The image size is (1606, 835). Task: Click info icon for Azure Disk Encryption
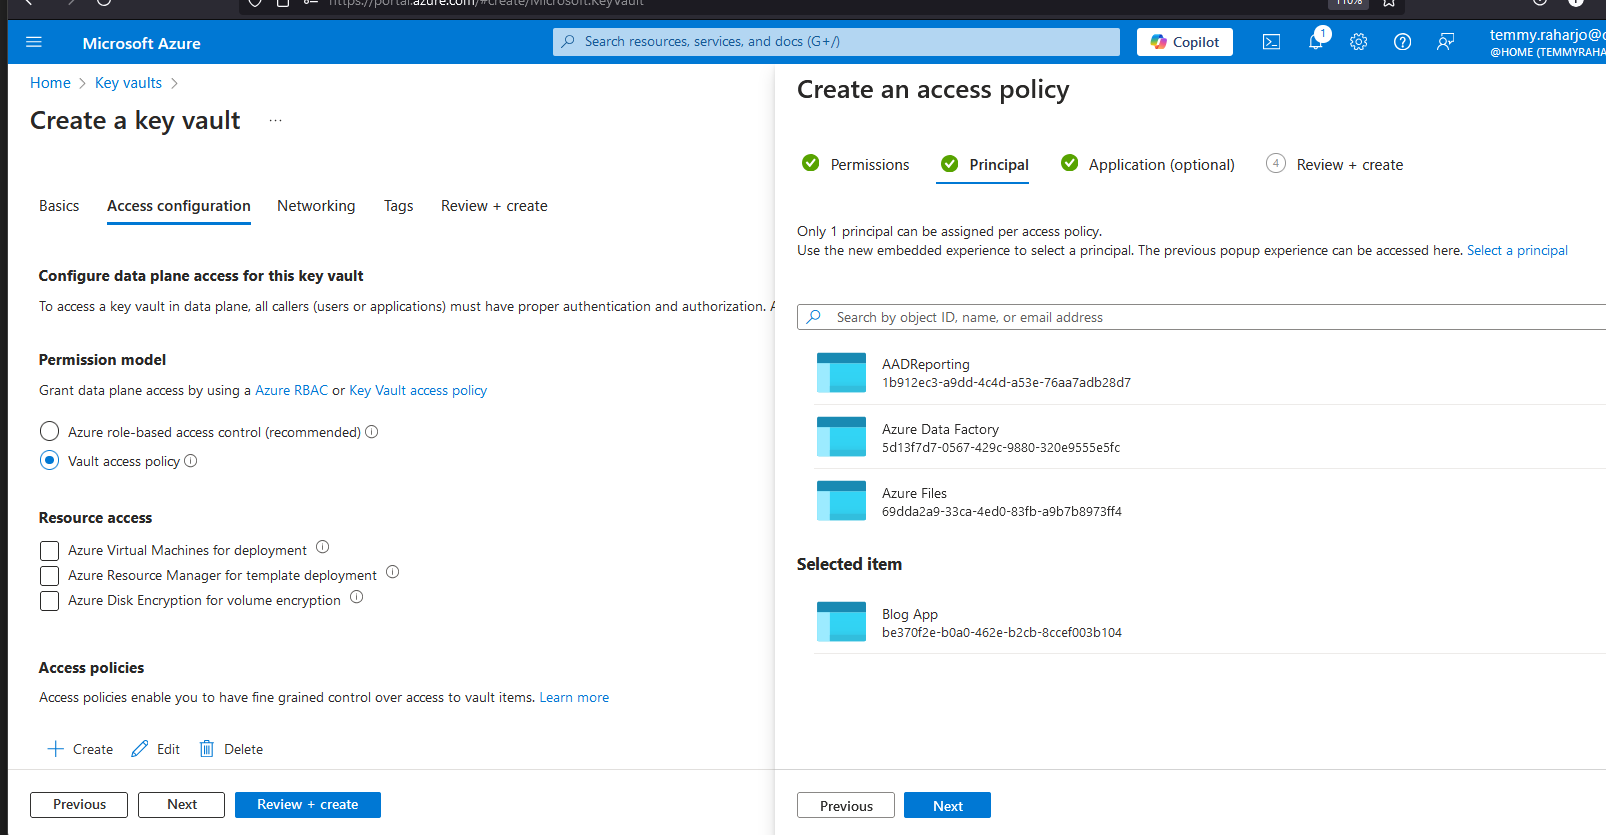(357, 597)
